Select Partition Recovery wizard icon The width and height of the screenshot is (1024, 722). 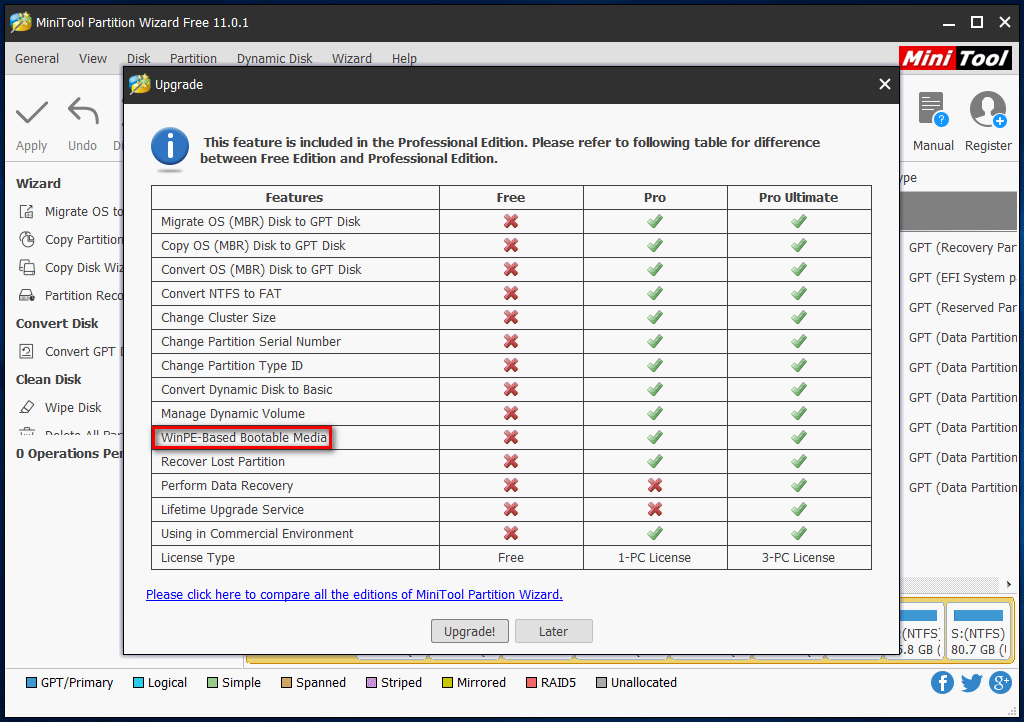coord(27,296)
